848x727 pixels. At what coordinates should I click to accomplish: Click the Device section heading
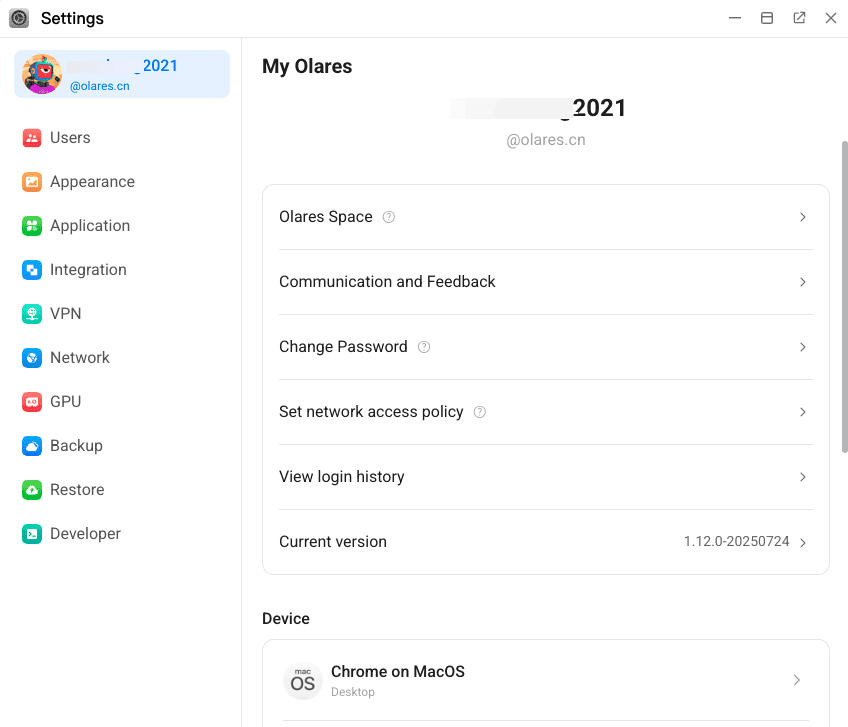(x=286, y=618)
